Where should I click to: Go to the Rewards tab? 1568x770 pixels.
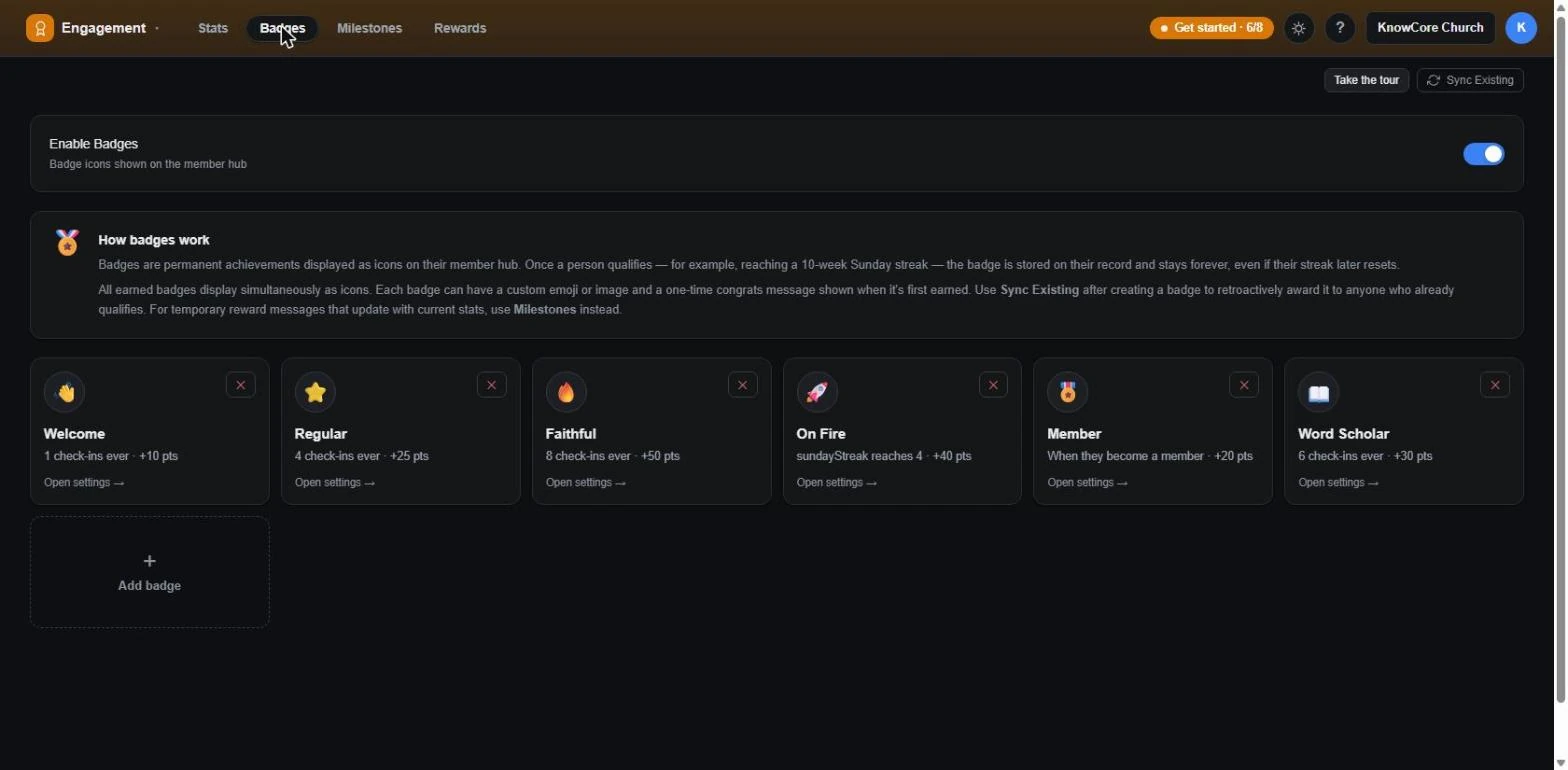click(460, 28)
